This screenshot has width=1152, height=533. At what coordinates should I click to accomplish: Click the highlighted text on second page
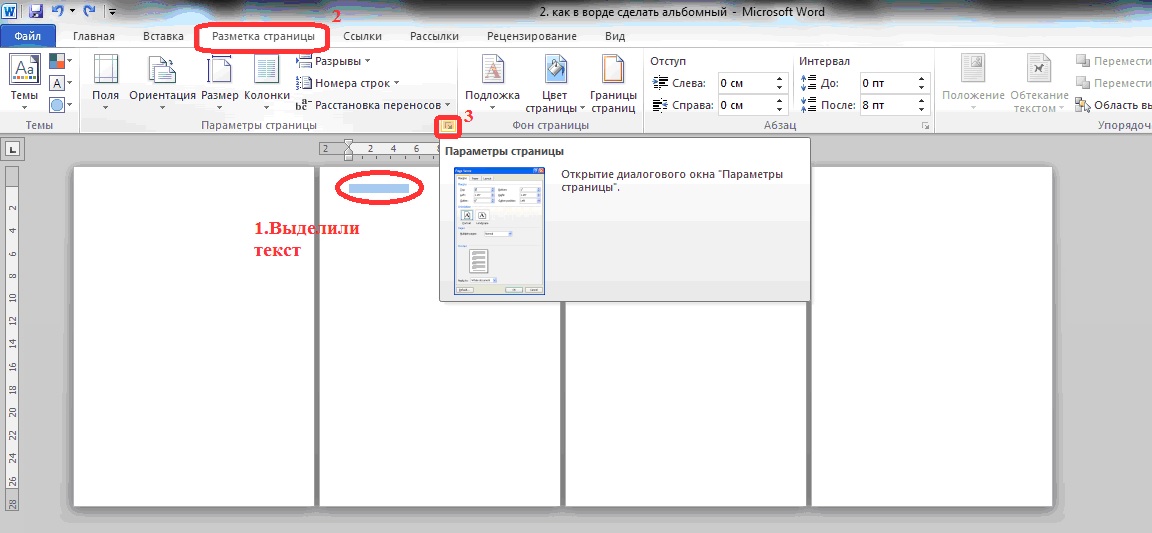coord(378,188)
